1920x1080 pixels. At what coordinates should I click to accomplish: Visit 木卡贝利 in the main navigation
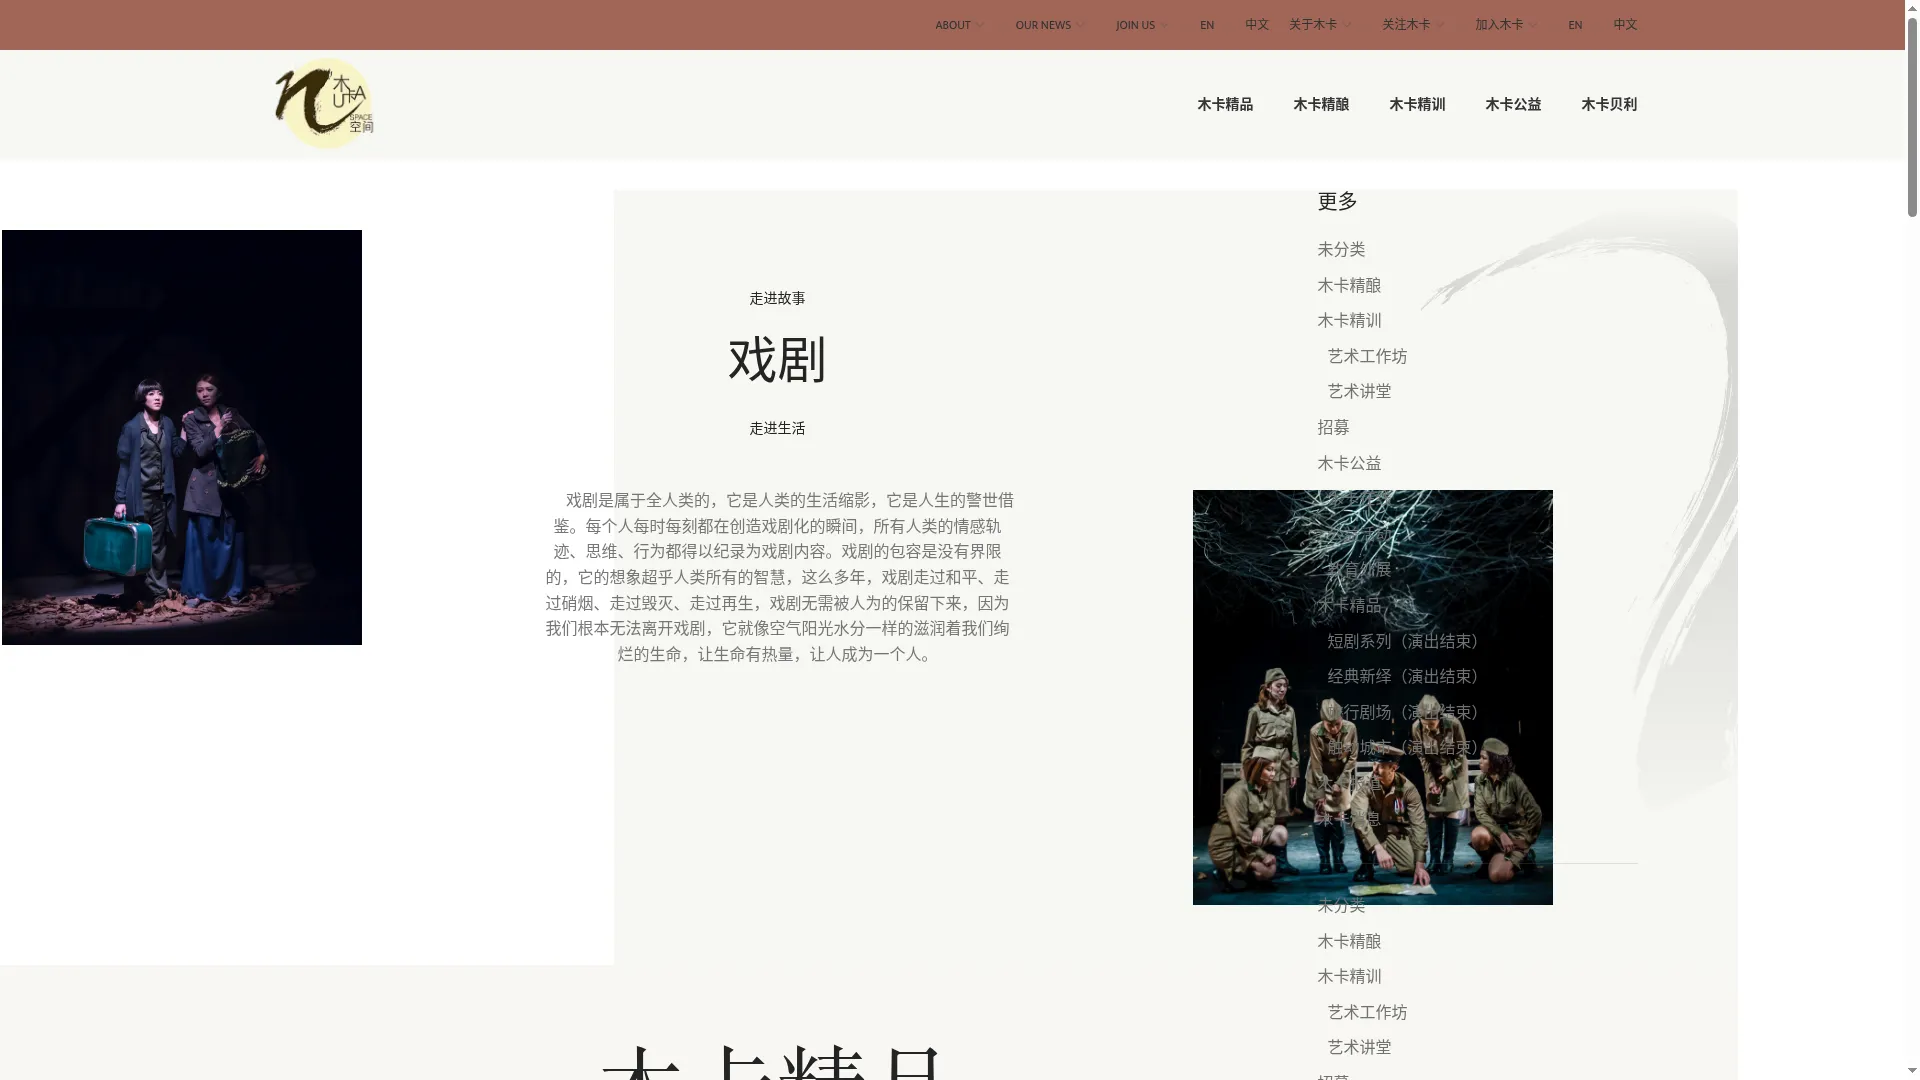(1609, 104)
